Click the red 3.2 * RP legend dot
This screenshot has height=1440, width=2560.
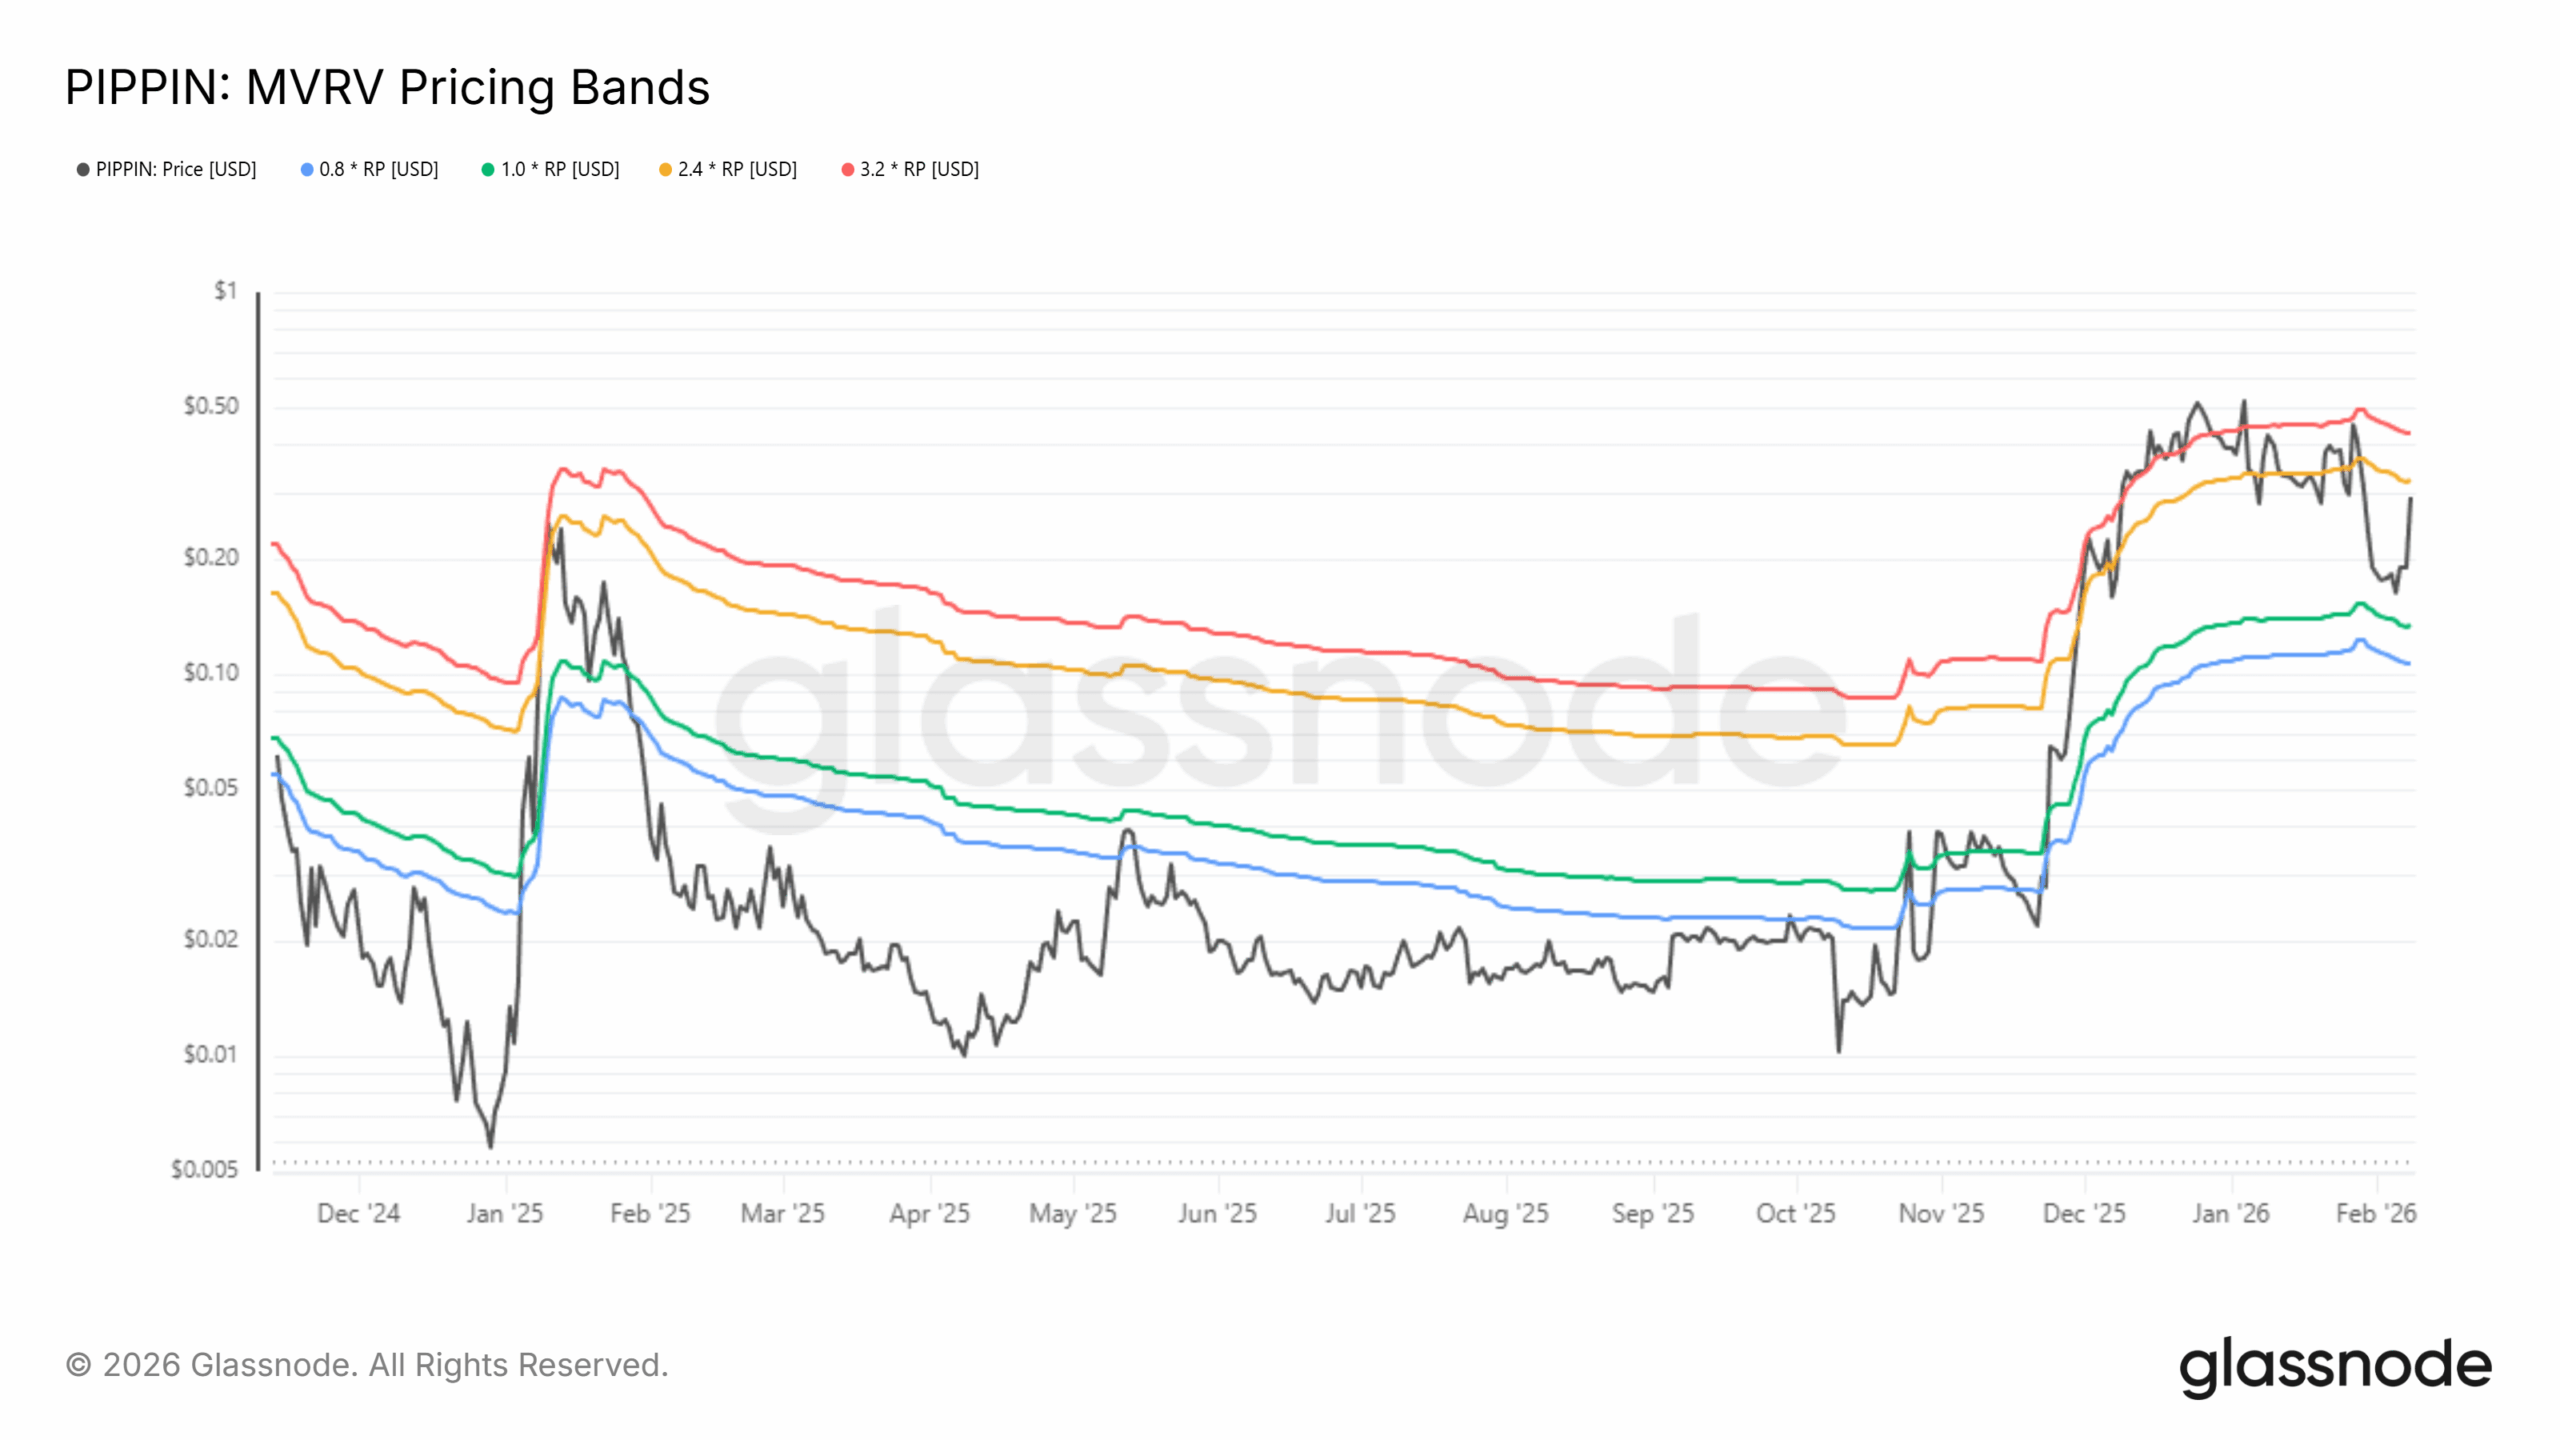tap(848, 170)
